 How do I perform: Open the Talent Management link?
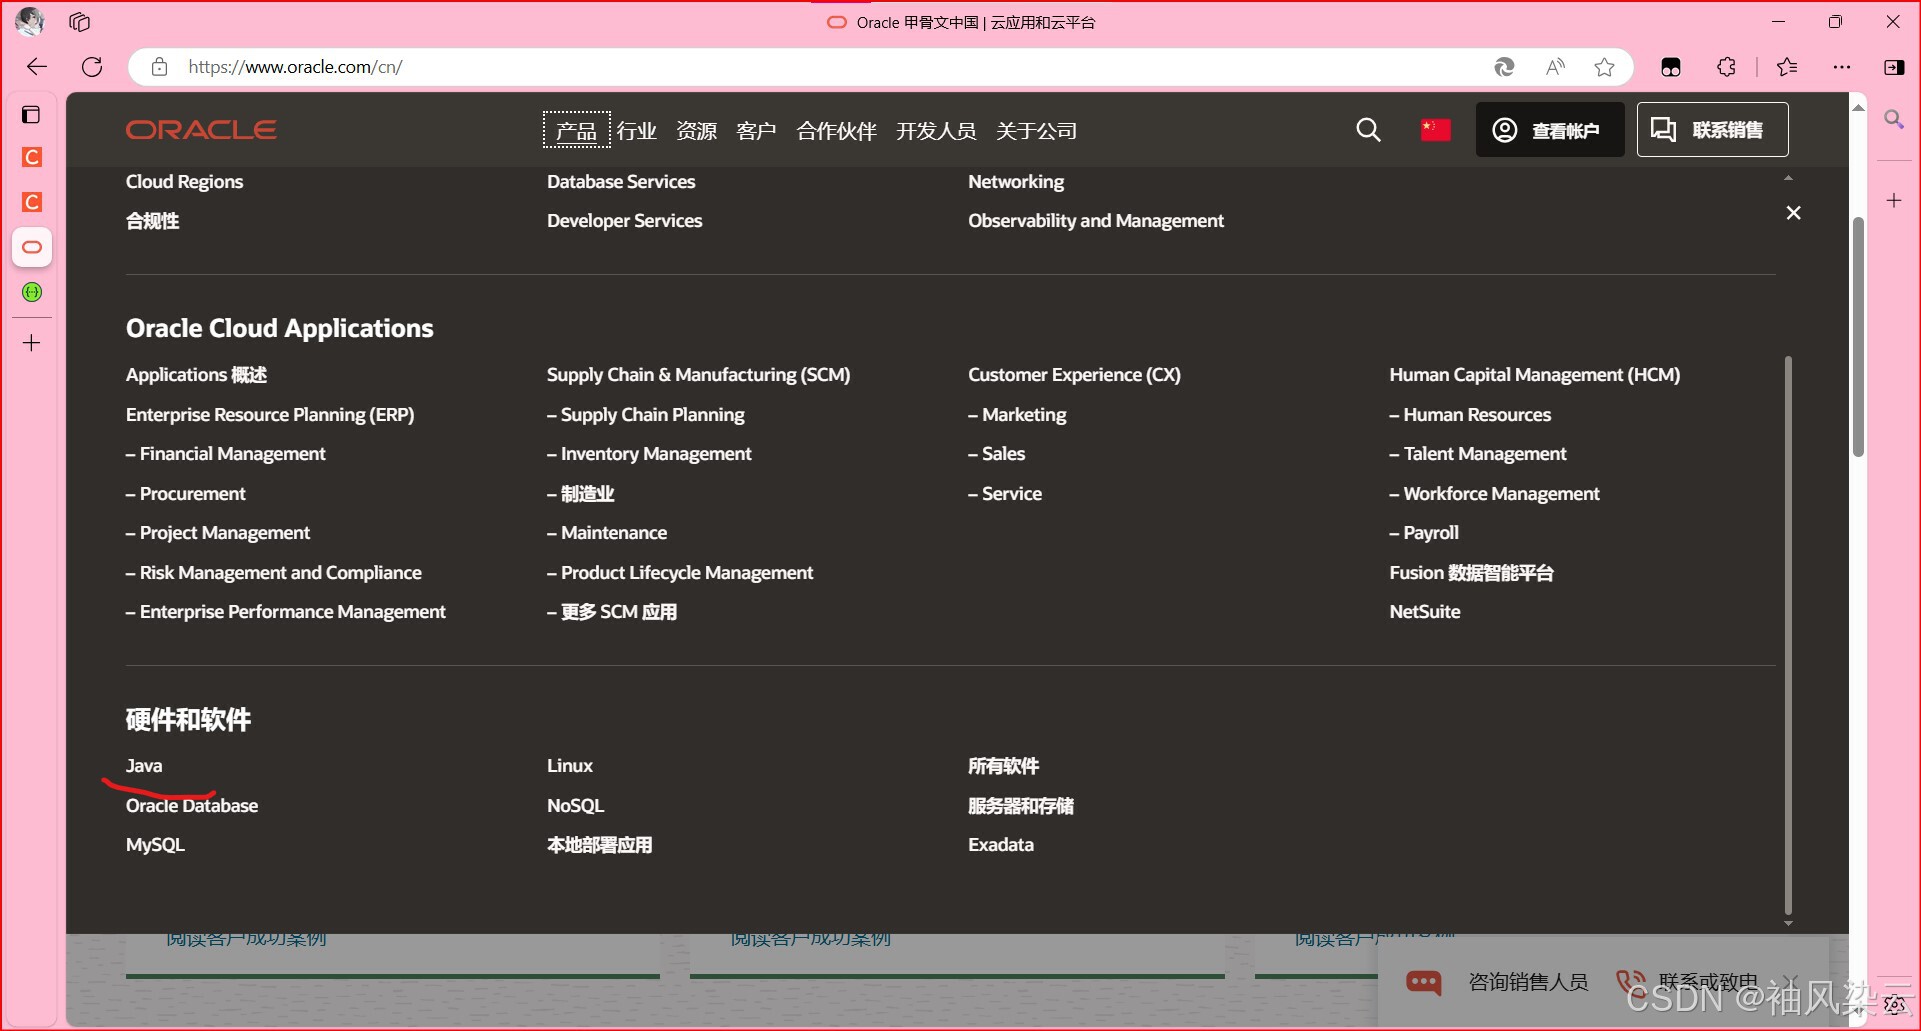pyautogui.click(x=1478, y=454)
